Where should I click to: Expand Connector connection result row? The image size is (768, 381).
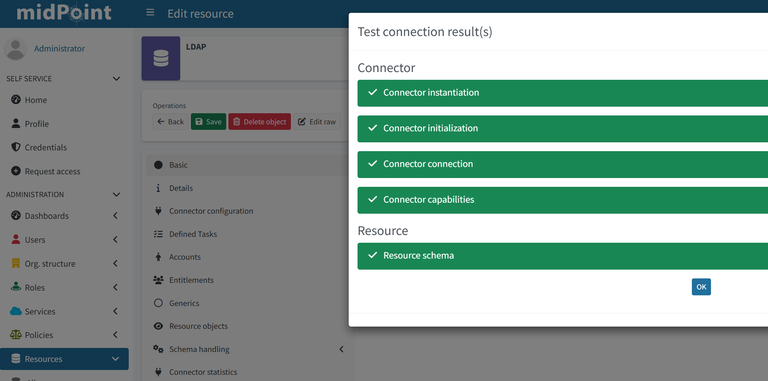point(562,164)
